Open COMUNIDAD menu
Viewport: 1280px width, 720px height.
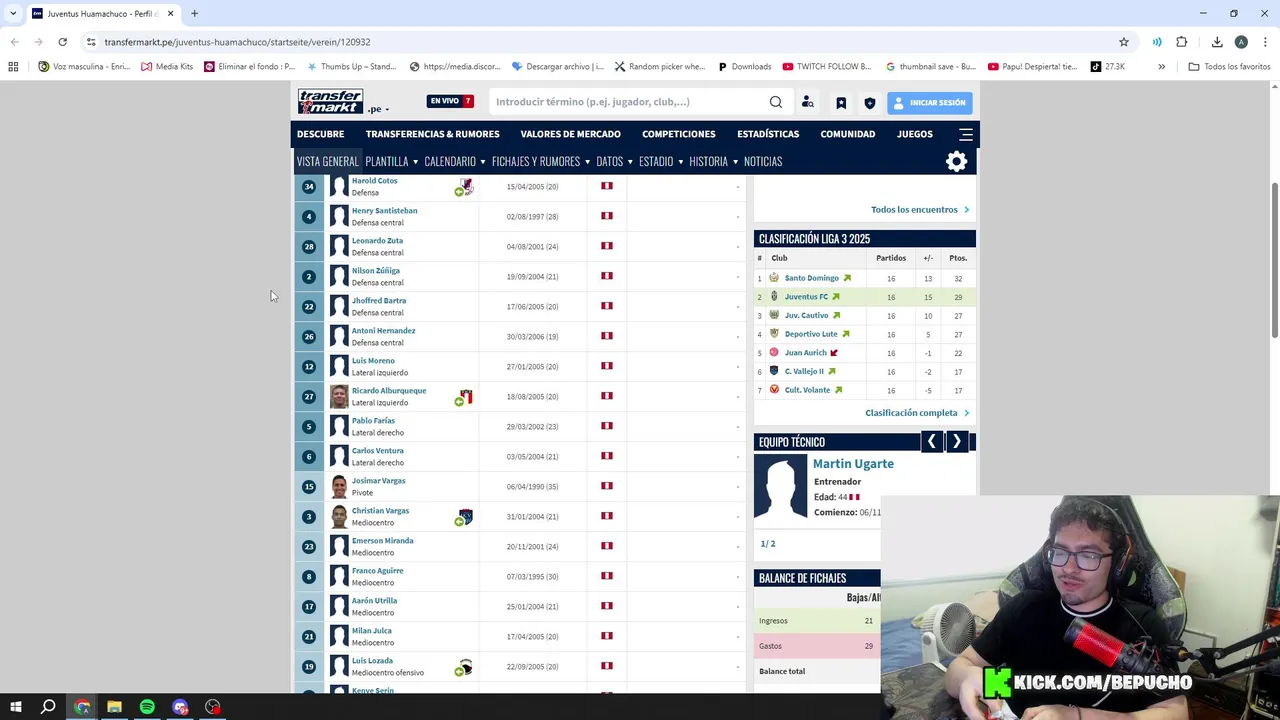click(848, 134)
